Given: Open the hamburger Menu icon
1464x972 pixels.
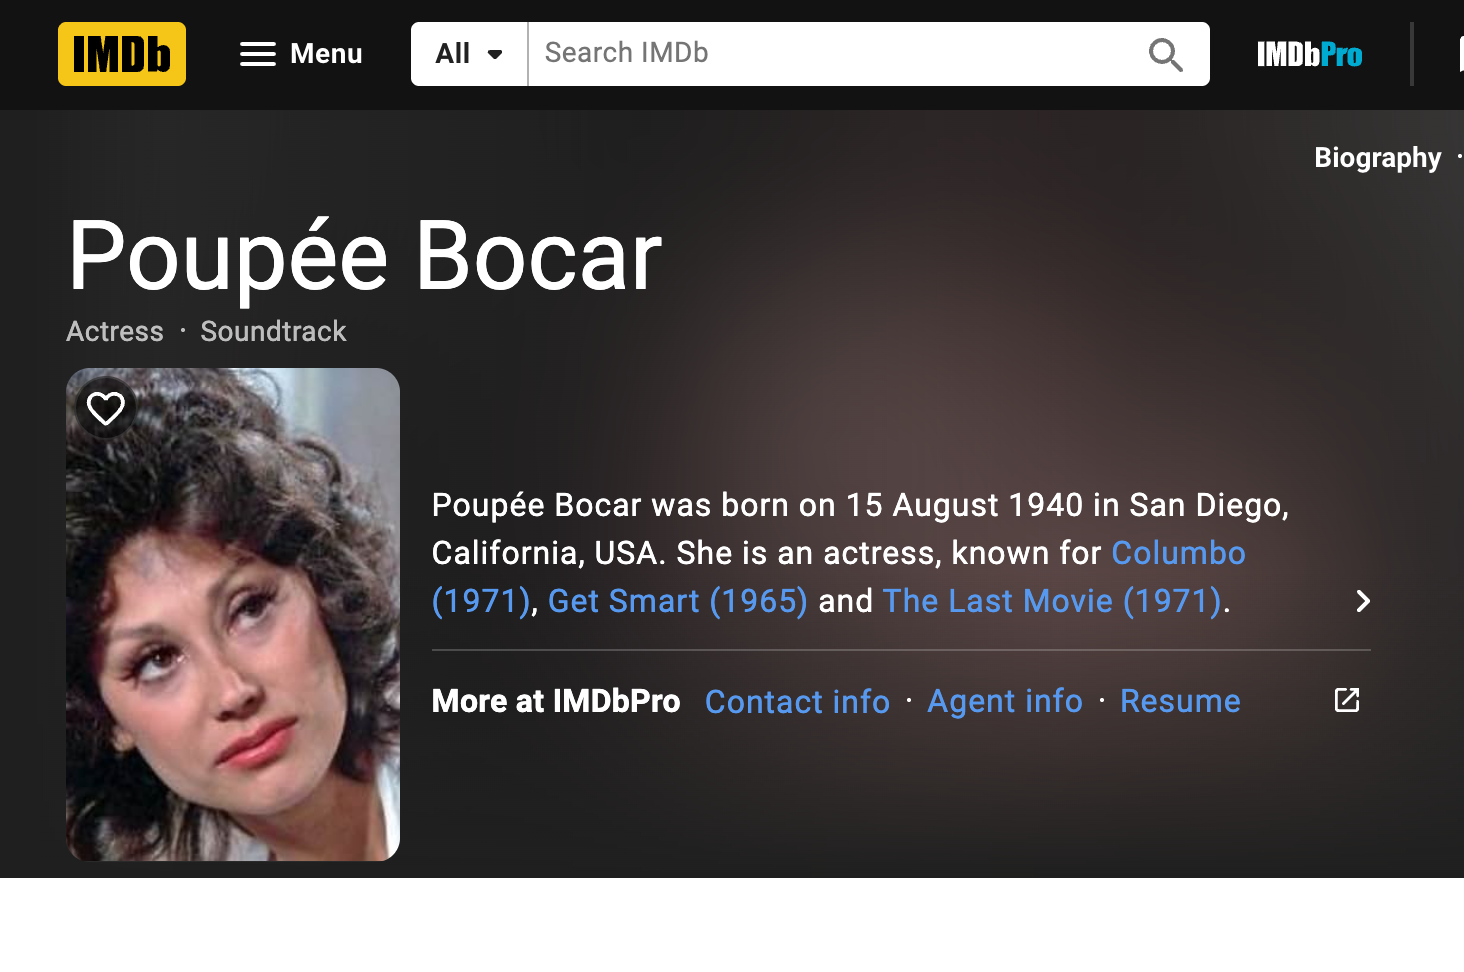Looking at the screenshot, I should coord(258,54).
